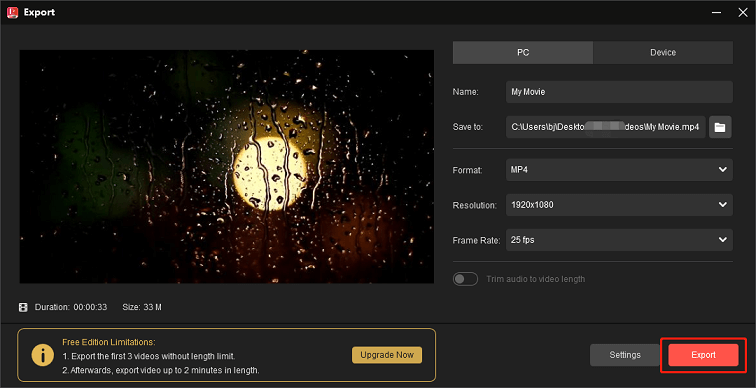This screenshot has height=388, width=756.
Task: Open the export Settings
Action: tap(625, 355)
